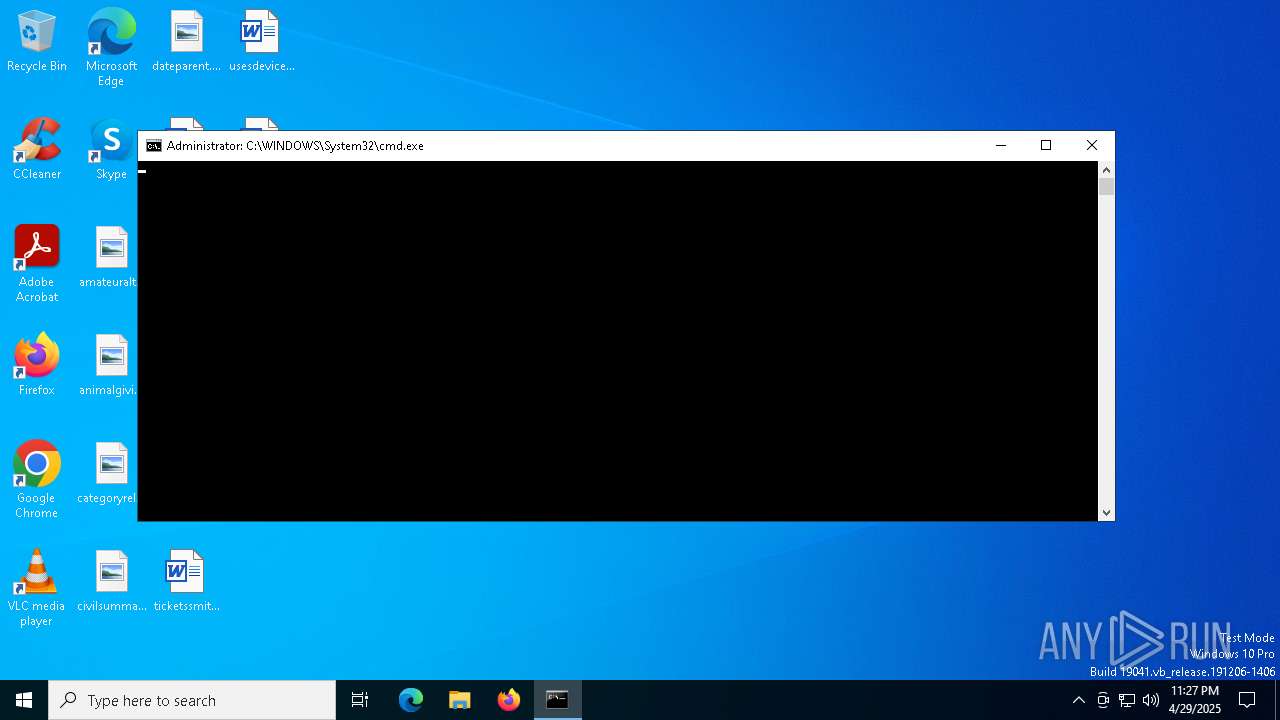Minimize the cmd.exe window
Screen dimensions: 1280x720
pos(1001,146)
